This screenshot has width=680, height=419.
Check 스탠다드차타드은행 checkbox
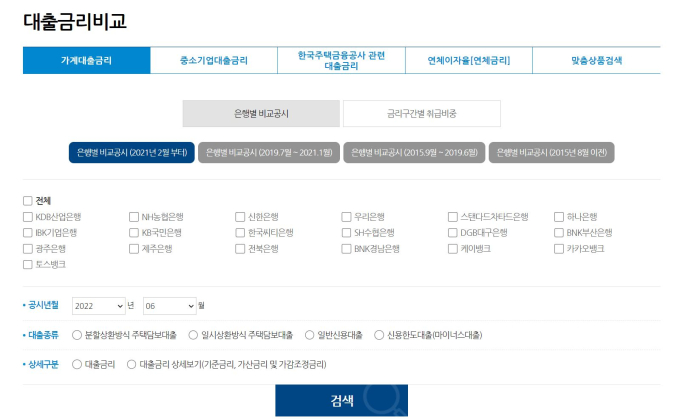pyautogui.click(x=452, y=217)
